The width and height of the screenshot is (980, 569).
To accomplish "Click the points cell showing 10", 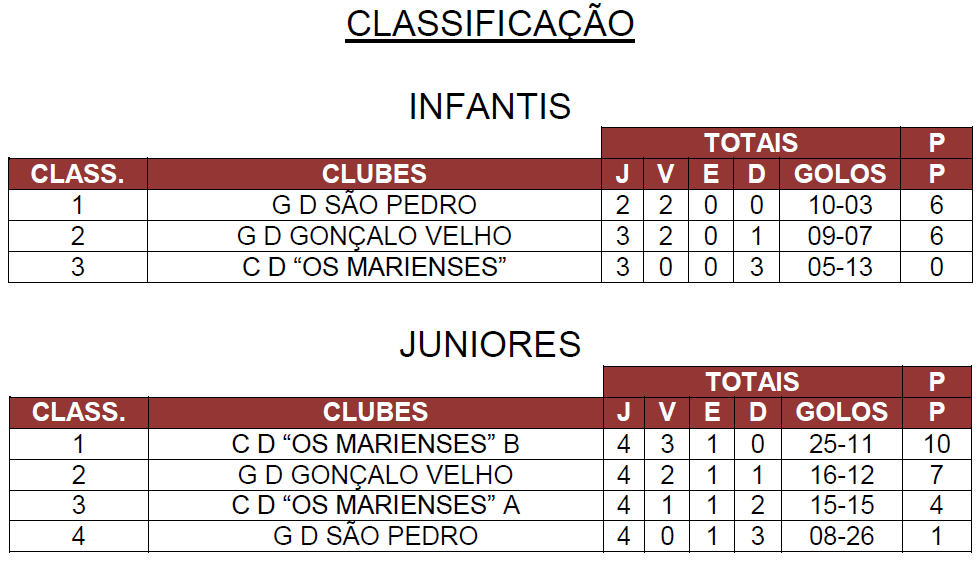I will point(937,444).
